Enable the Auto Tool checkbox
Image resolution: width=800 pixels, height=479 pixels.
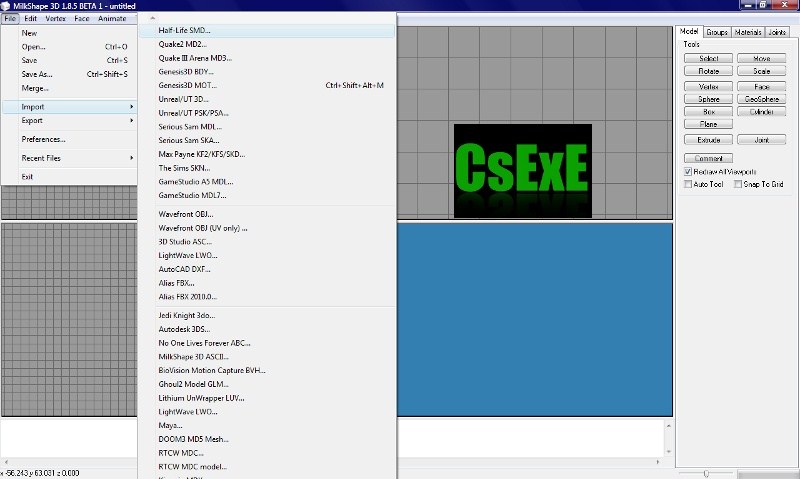688,184
